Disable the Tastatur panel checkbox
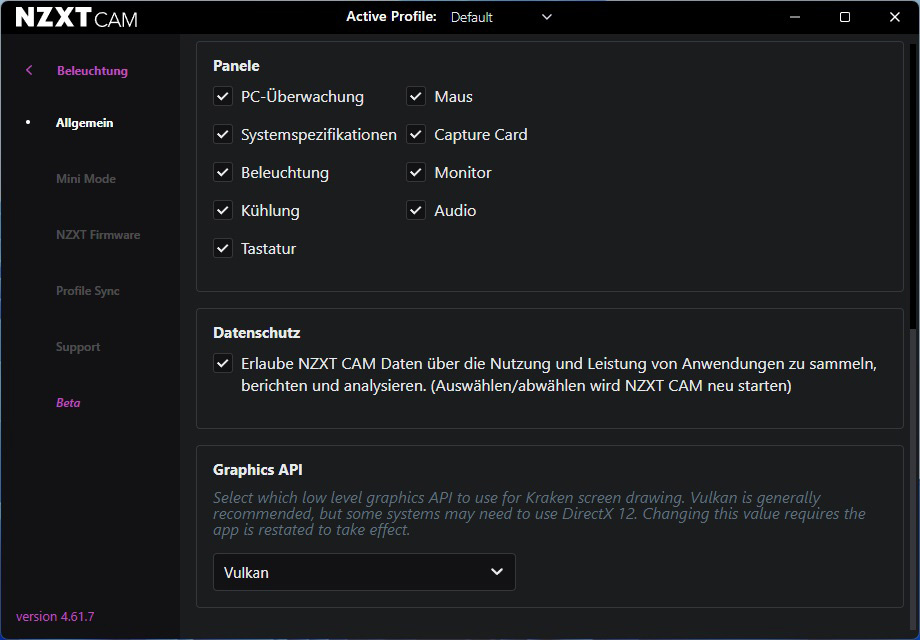Image resolution: width=920 pixels, height=640 pixels. tap(223, 248)
